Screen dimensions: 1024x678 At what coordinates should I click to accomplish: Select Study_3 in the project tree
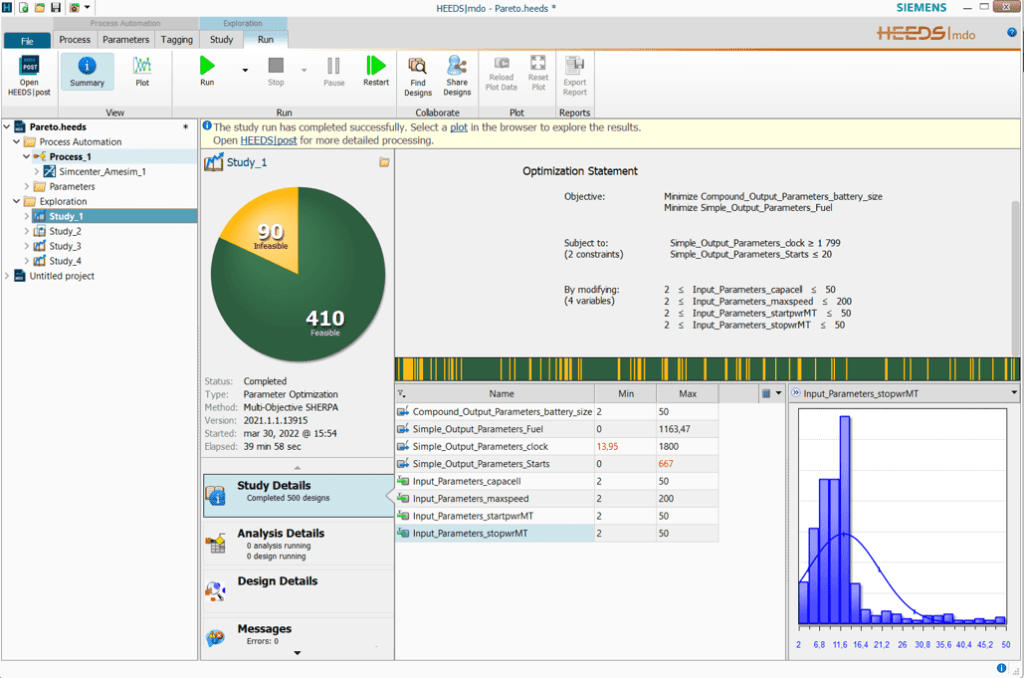click(65, 246)
